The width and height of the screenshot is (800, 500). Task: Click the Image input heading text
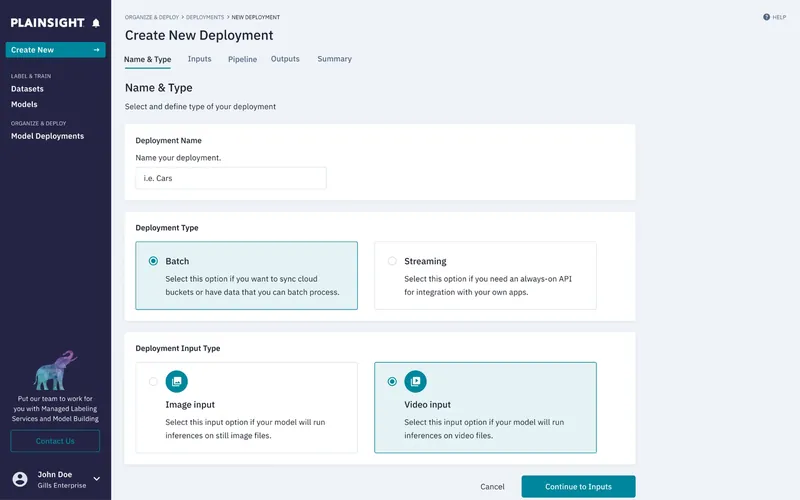coord(190,405)
